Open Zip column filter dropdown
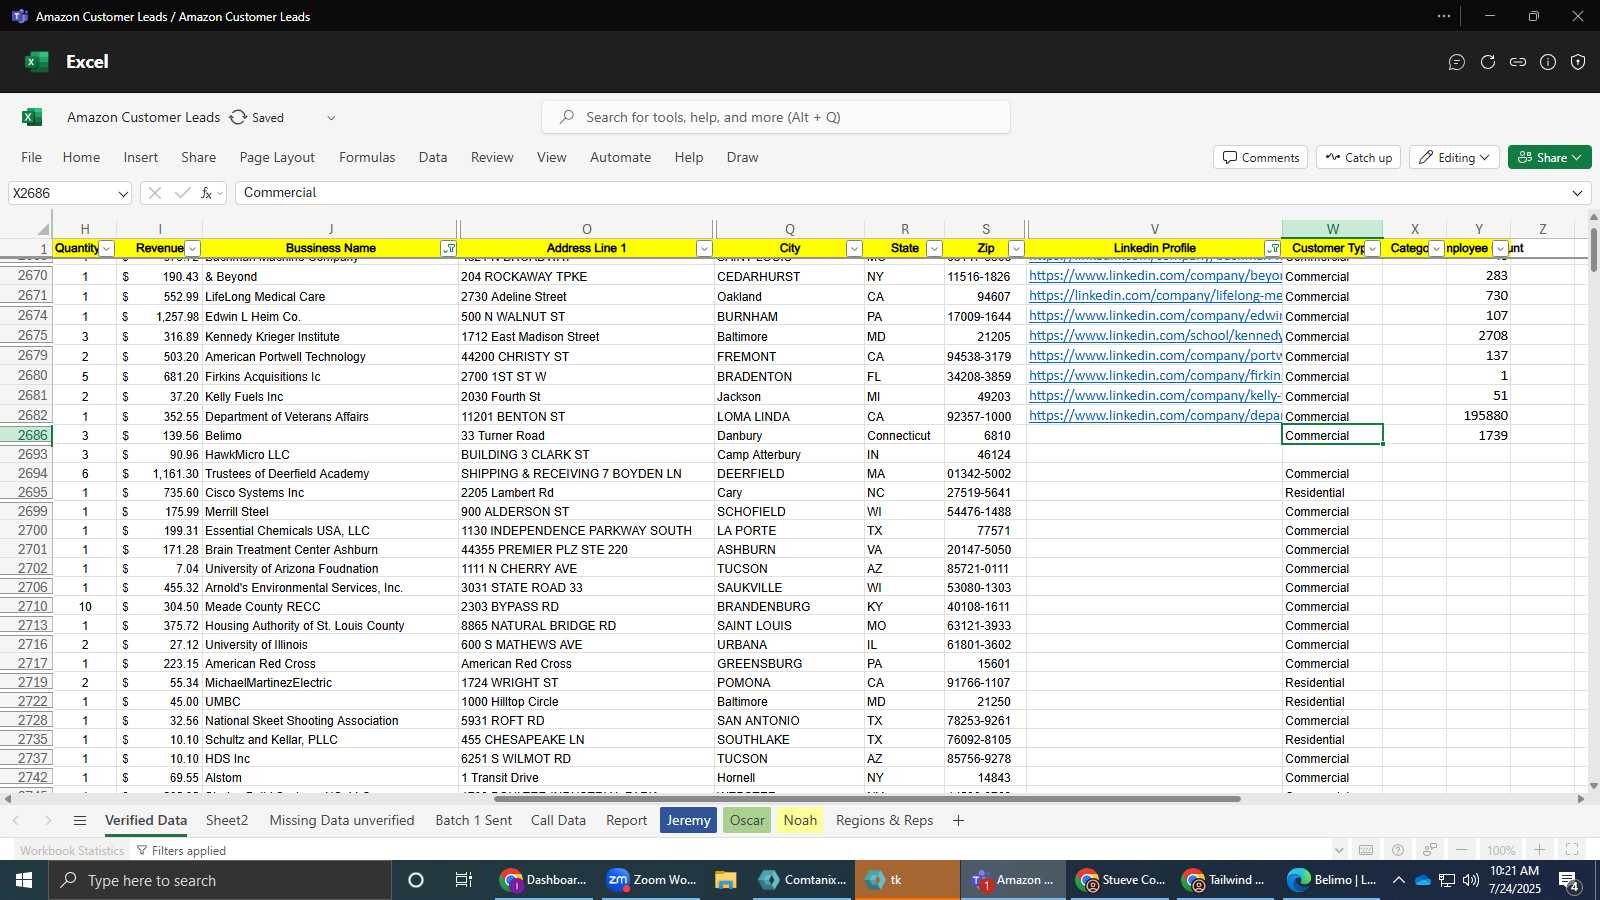Screen dimensions: 1600x900 tap(1016, 248)
